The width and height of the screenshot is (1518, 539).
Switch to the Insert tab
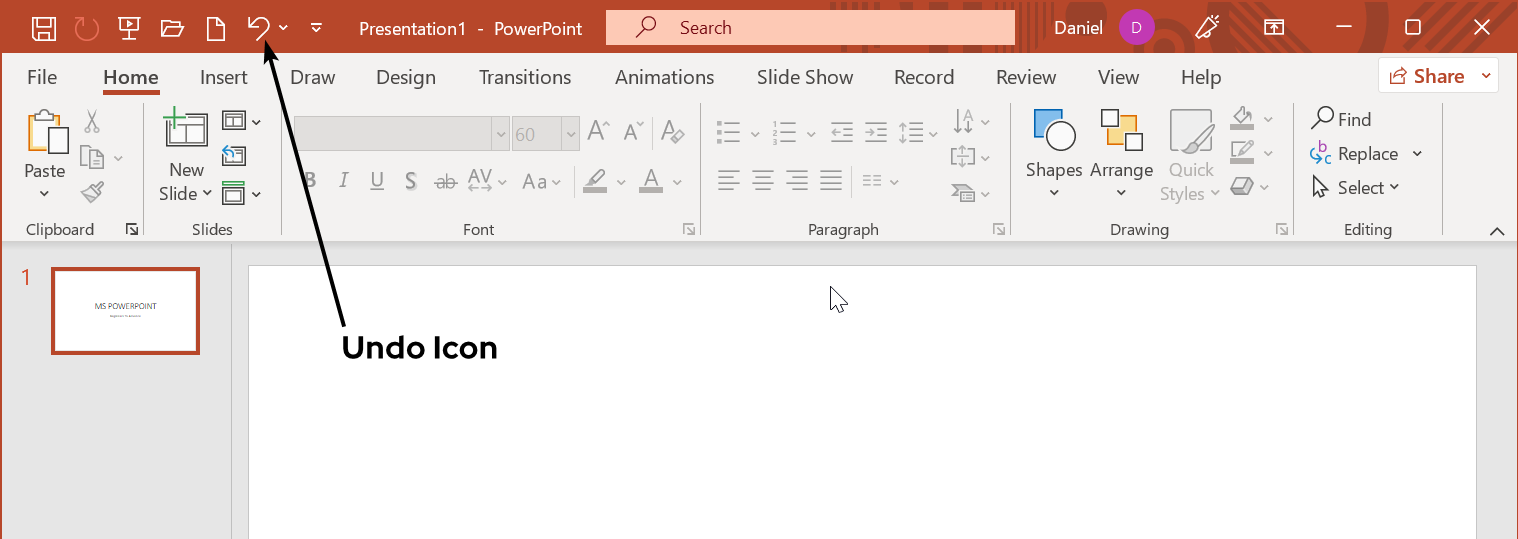223,77
